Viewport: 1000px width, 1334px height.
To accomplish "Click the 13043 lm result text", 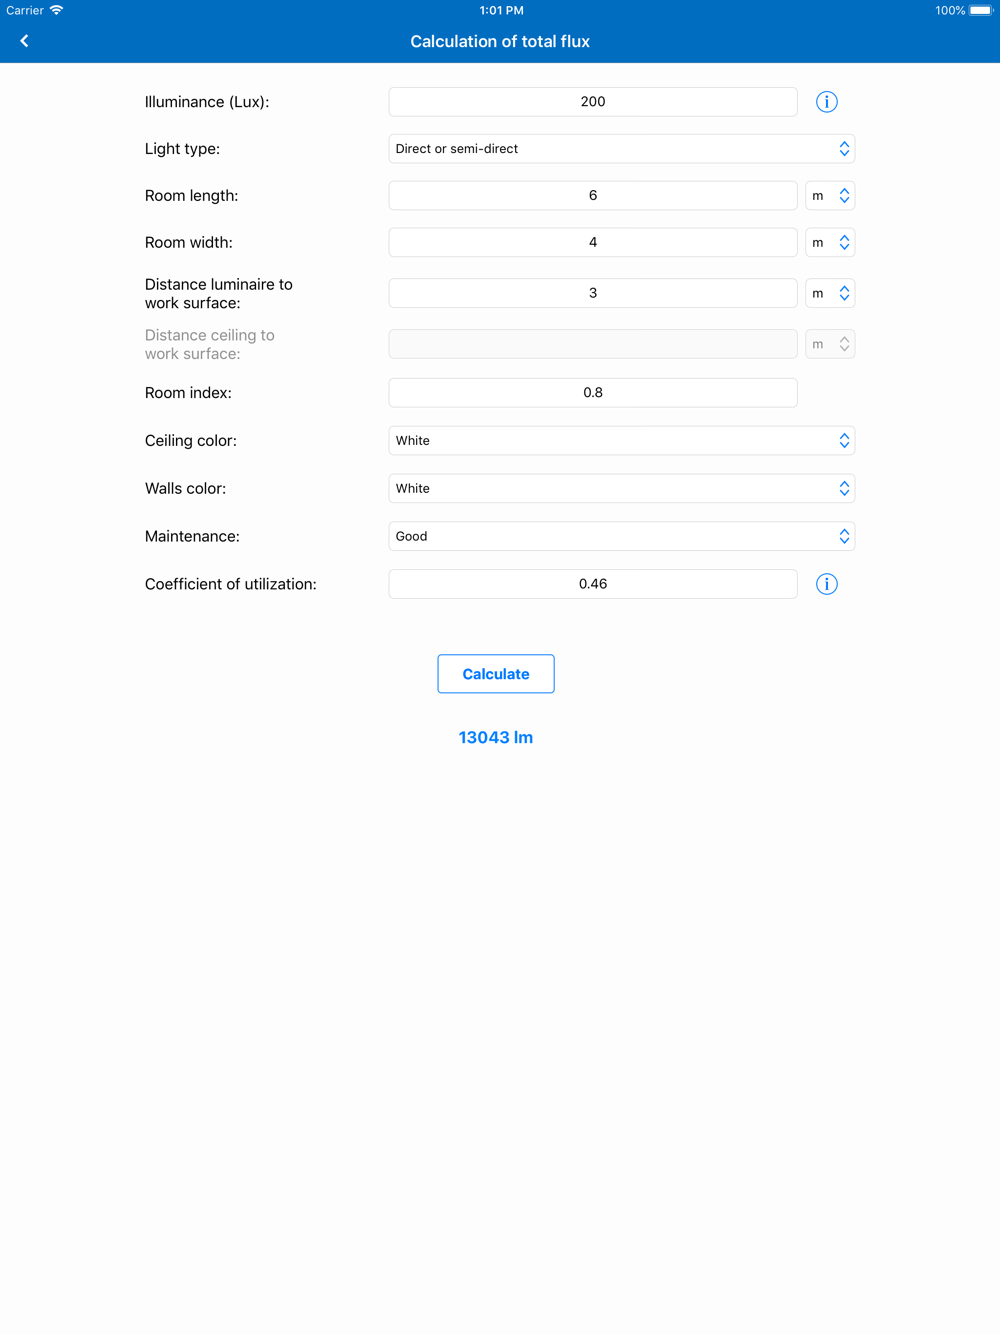I will 496,738.
